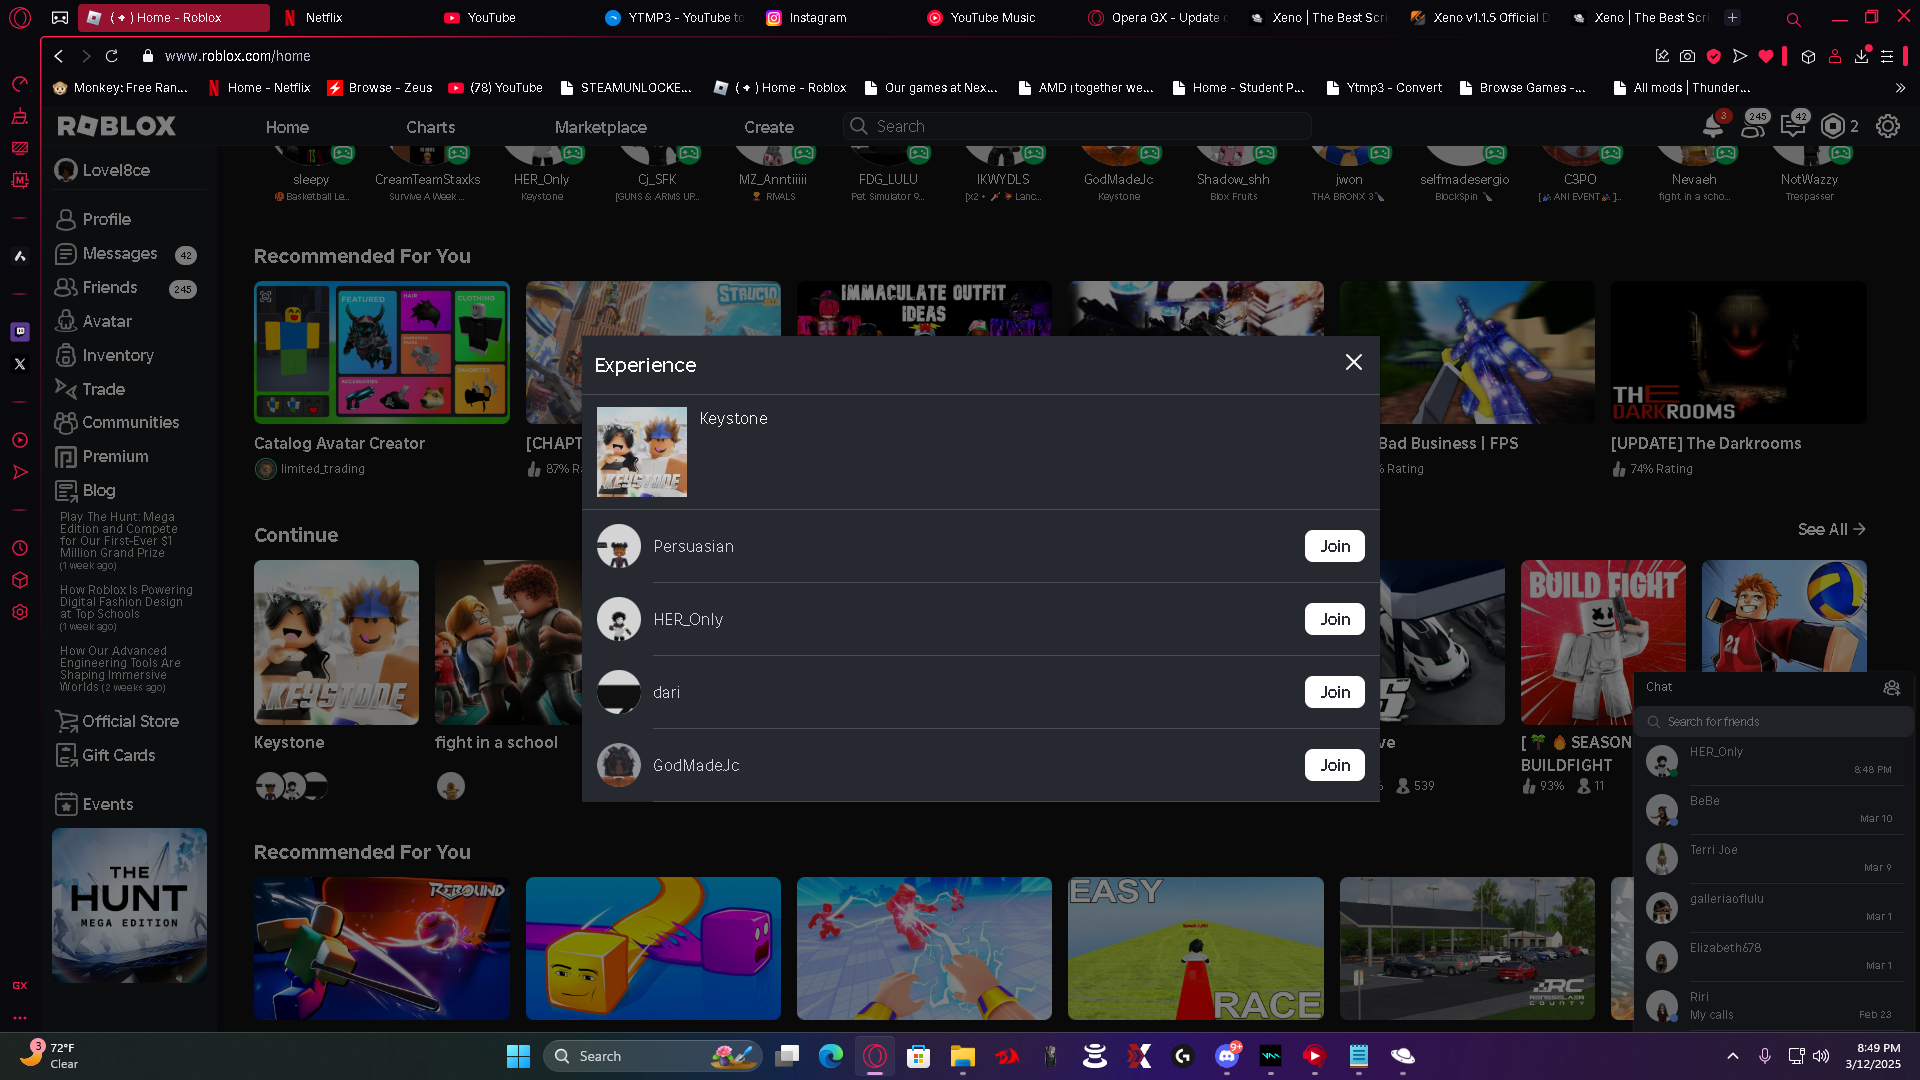Image resolution: width=1920 pixels, height=1080 pixels.
Task: Search for friends in Chat panel
Action: tap(1775, 721)
